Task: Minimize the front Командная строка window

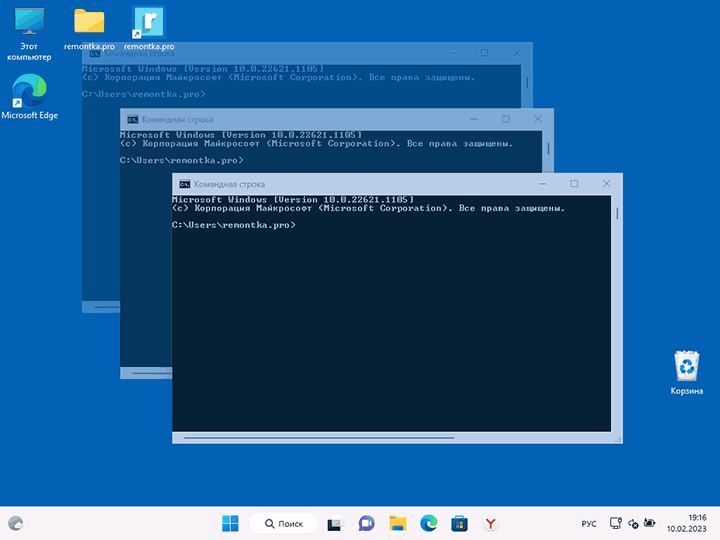Action: tap(543, 184)
